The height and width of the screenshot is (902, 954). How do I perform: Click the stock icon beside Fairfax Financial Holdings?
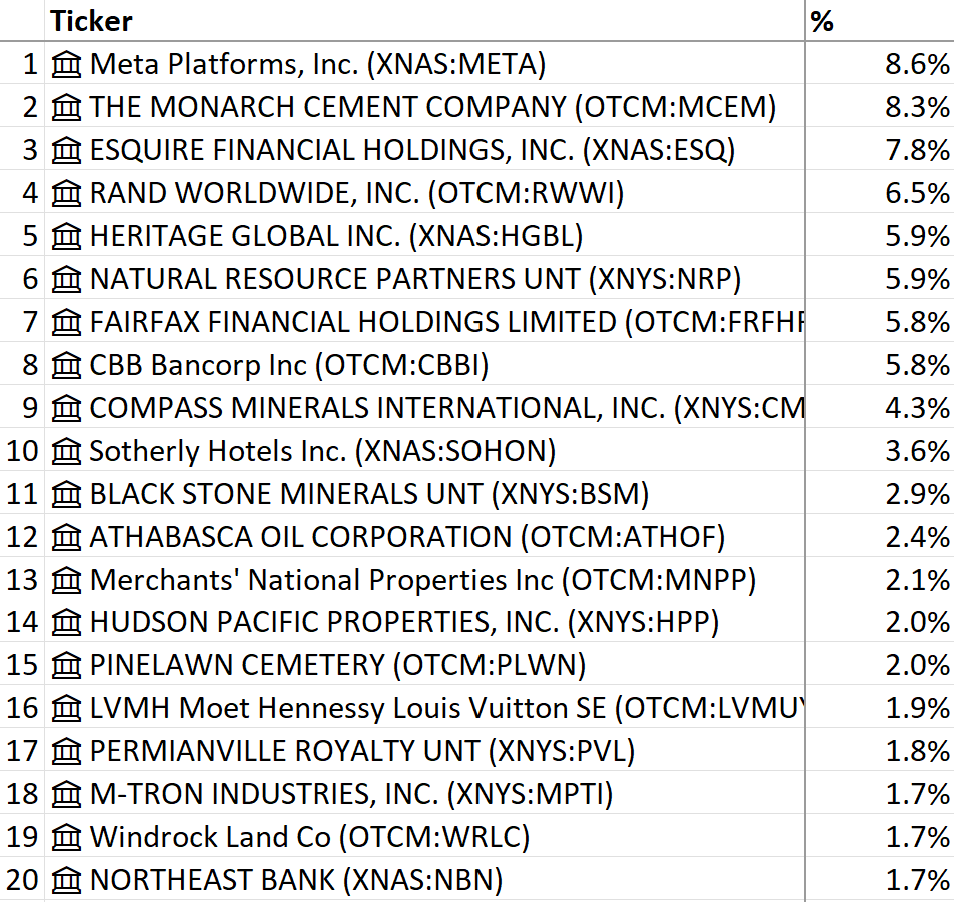point(66,322)
